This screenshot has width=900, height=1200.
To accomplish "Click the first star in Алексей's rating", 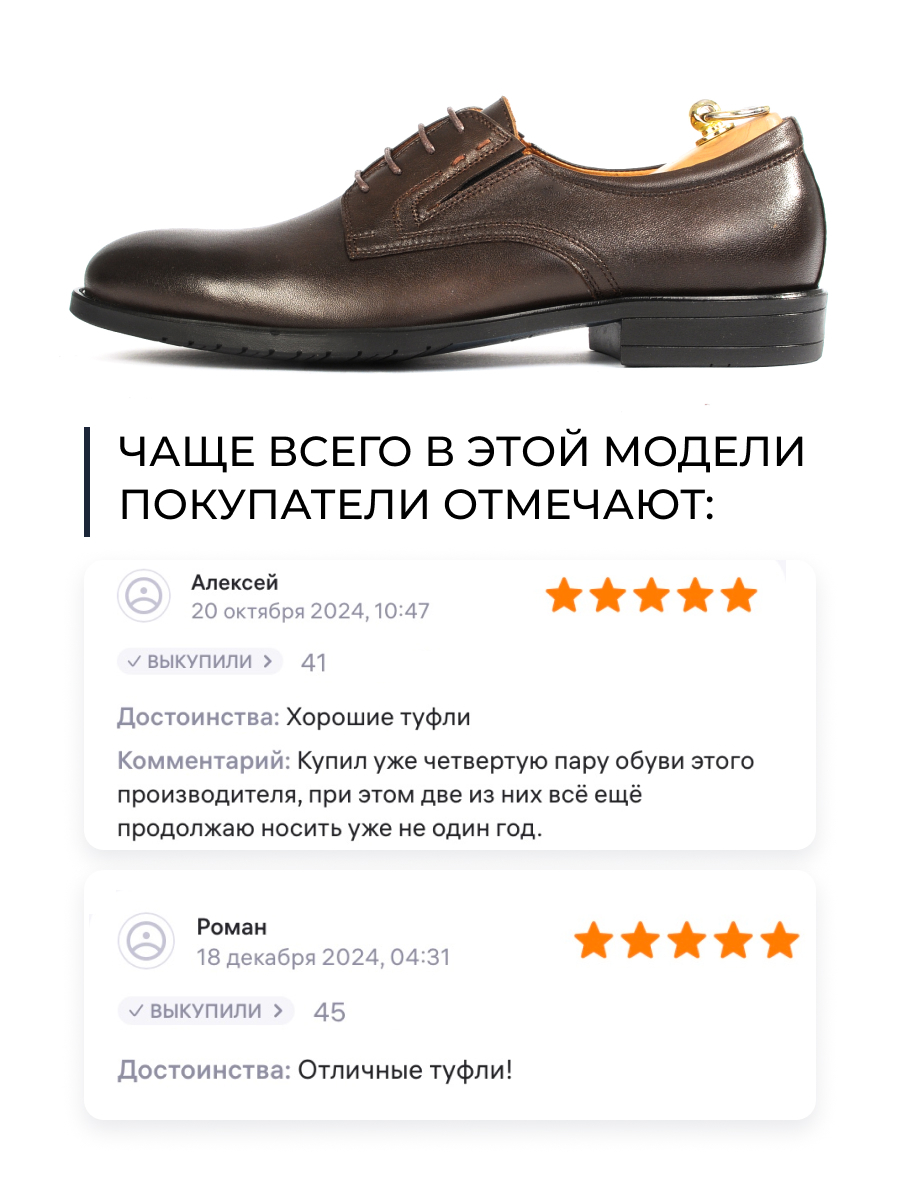I will 564,596.
